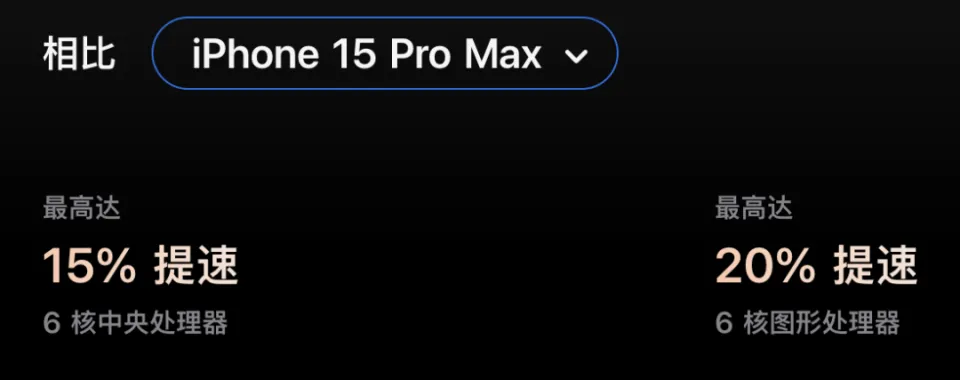Open the iPhone 15 Pro Max dropdown
Image resolution: width=960 pixels, height=380 pixels.
[x=385, y=53]
